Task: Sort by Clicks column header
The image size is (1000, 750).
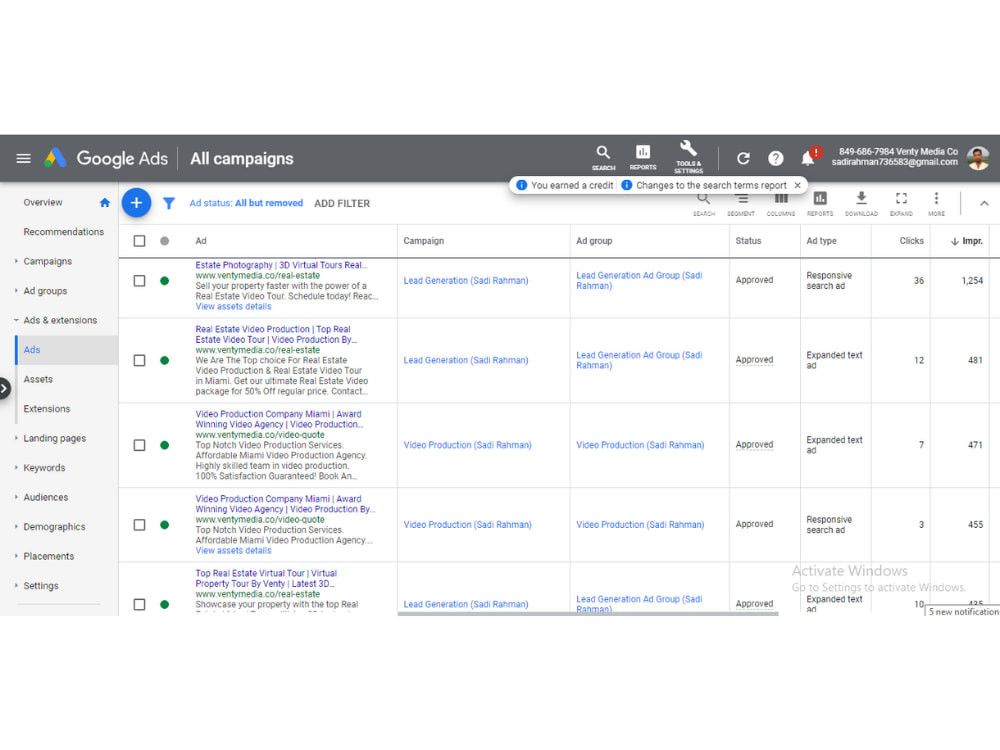Action: 911,241
